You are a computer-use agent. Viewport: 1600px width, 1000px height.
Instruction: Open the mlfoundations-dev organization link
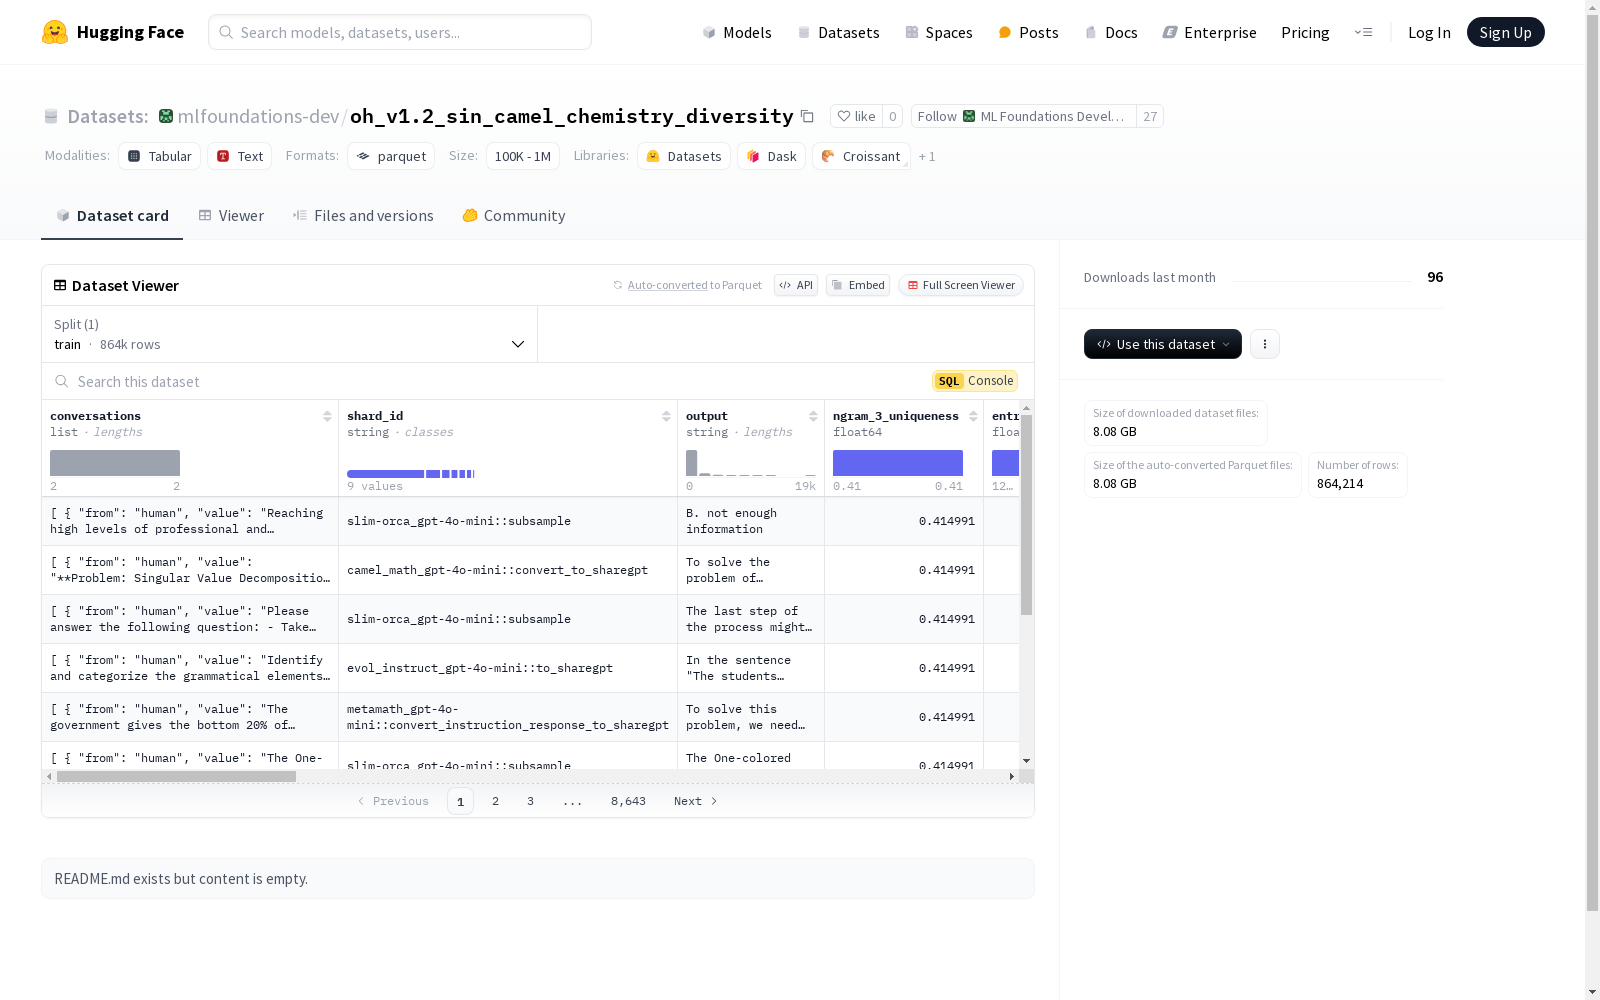click(258, 116)
